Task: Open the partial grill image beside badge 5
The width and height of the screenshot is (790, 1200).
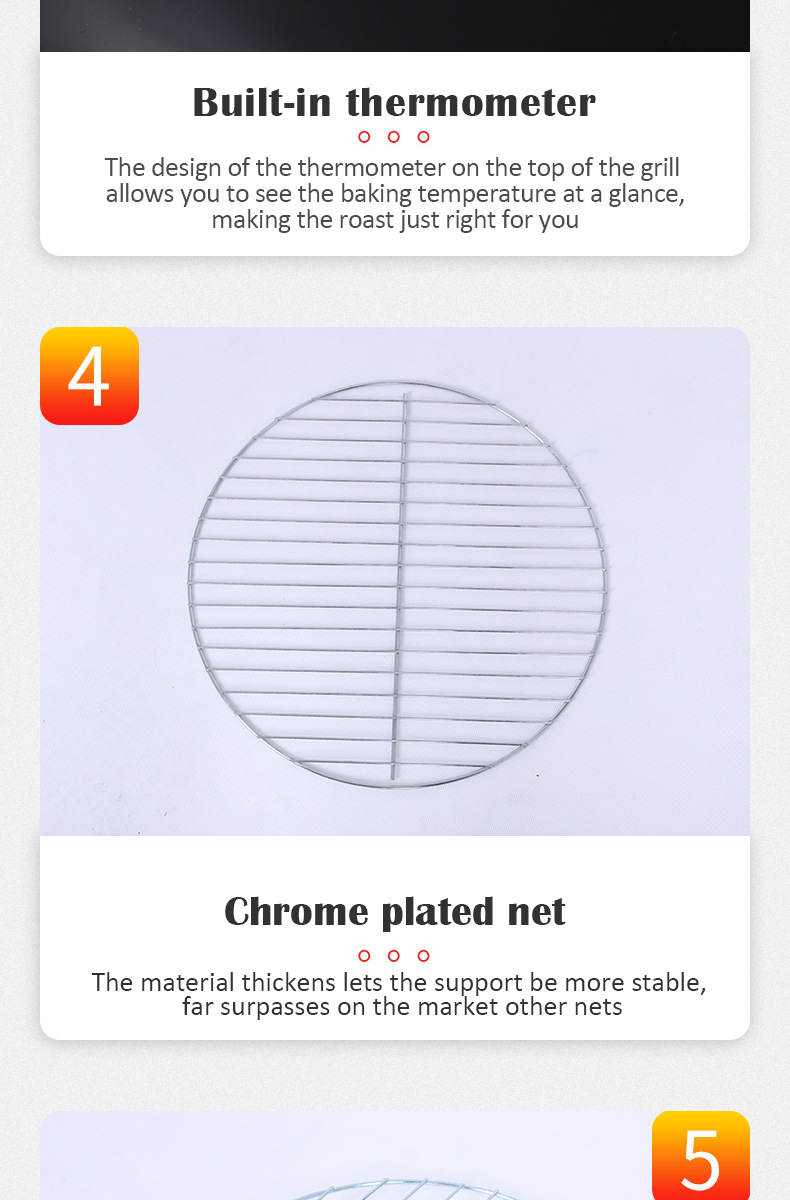Action: 345,1155
